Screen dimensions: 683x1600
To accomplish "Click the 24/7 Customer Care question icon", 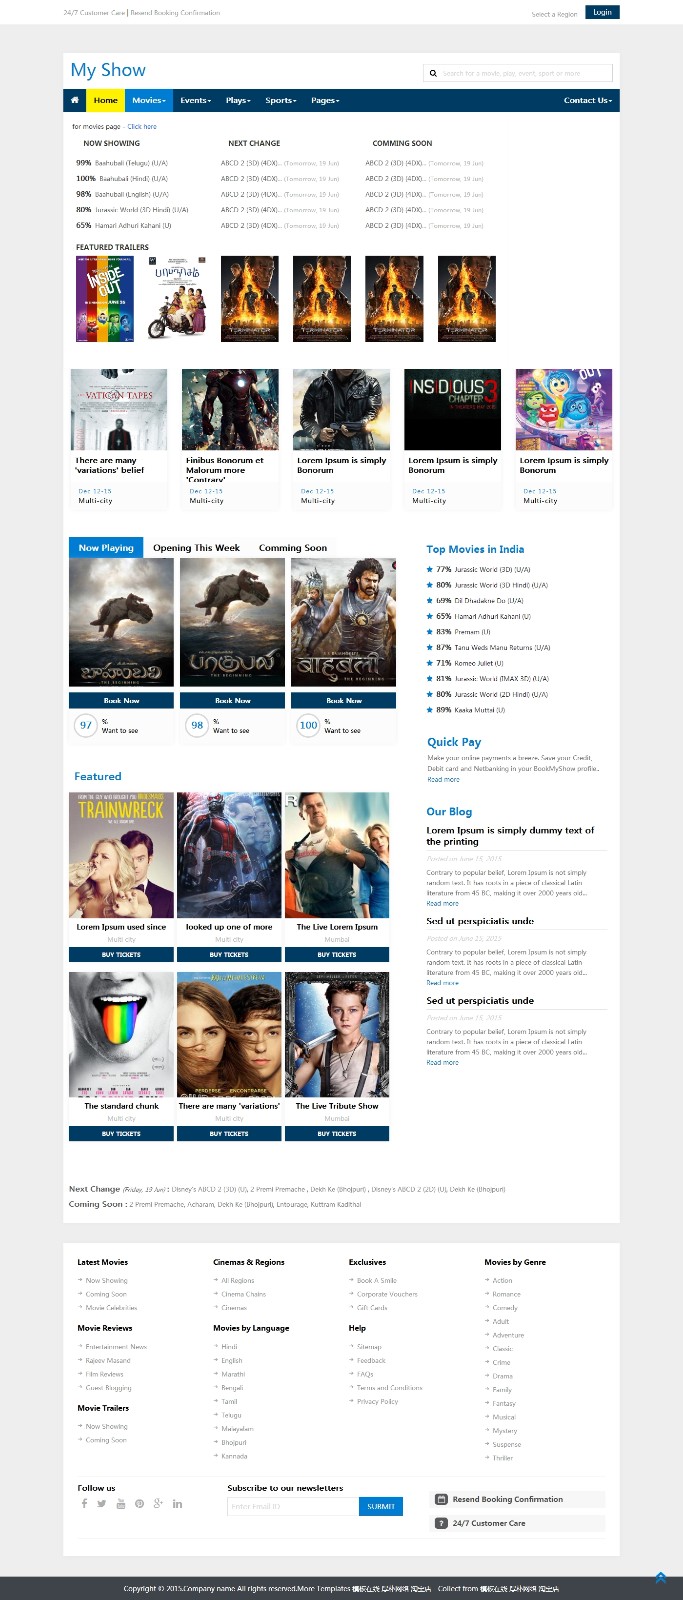I will [441, 1523].
